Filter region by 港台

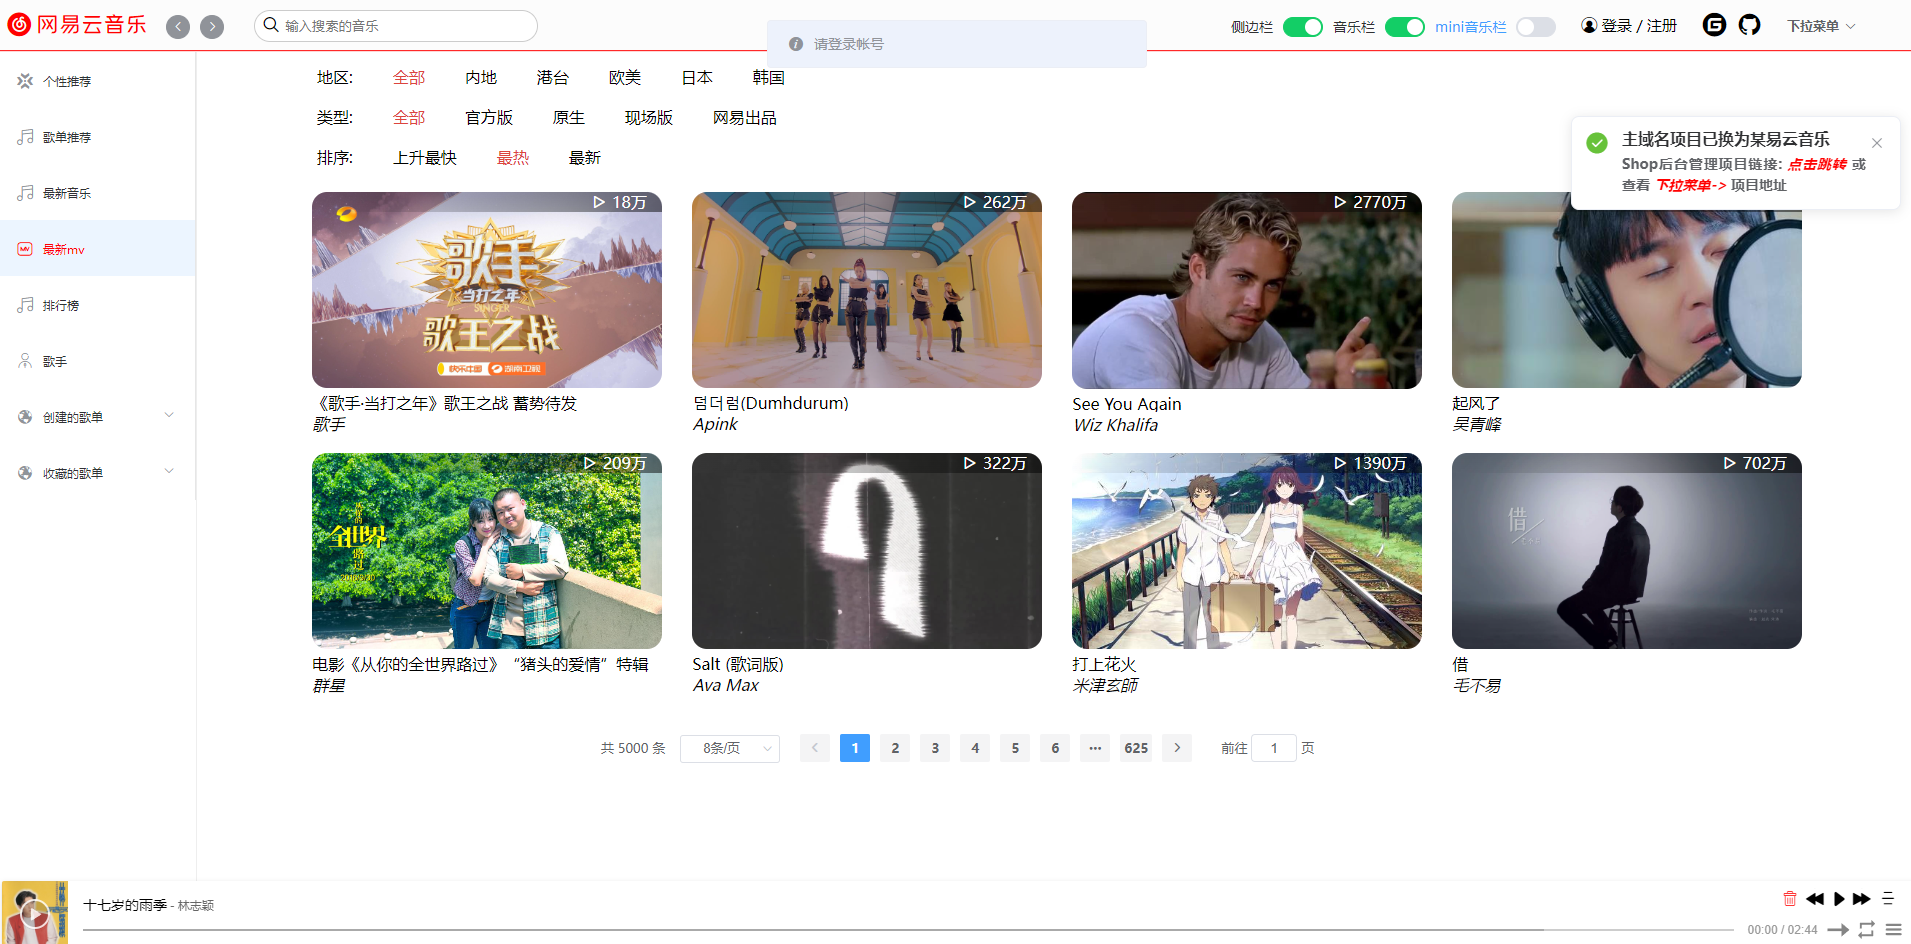click(x=553, y=78)
